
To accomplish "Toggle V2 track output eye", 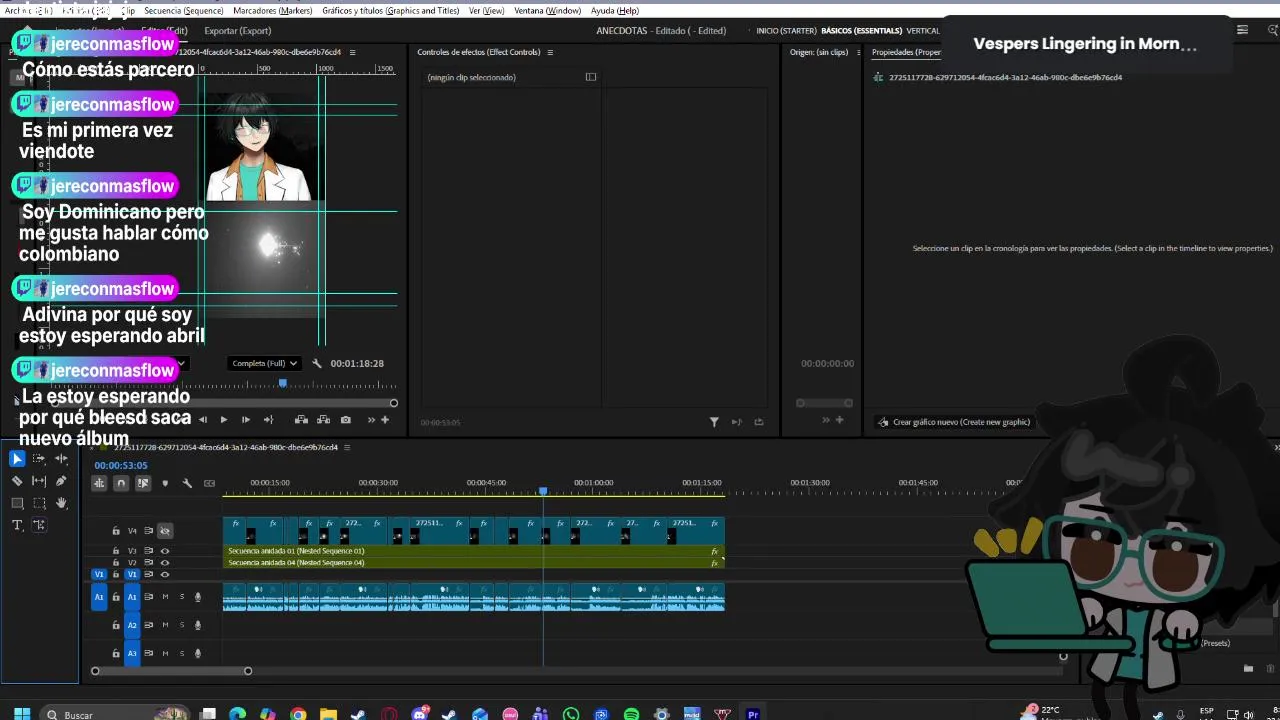I will [x=165, y=563].
